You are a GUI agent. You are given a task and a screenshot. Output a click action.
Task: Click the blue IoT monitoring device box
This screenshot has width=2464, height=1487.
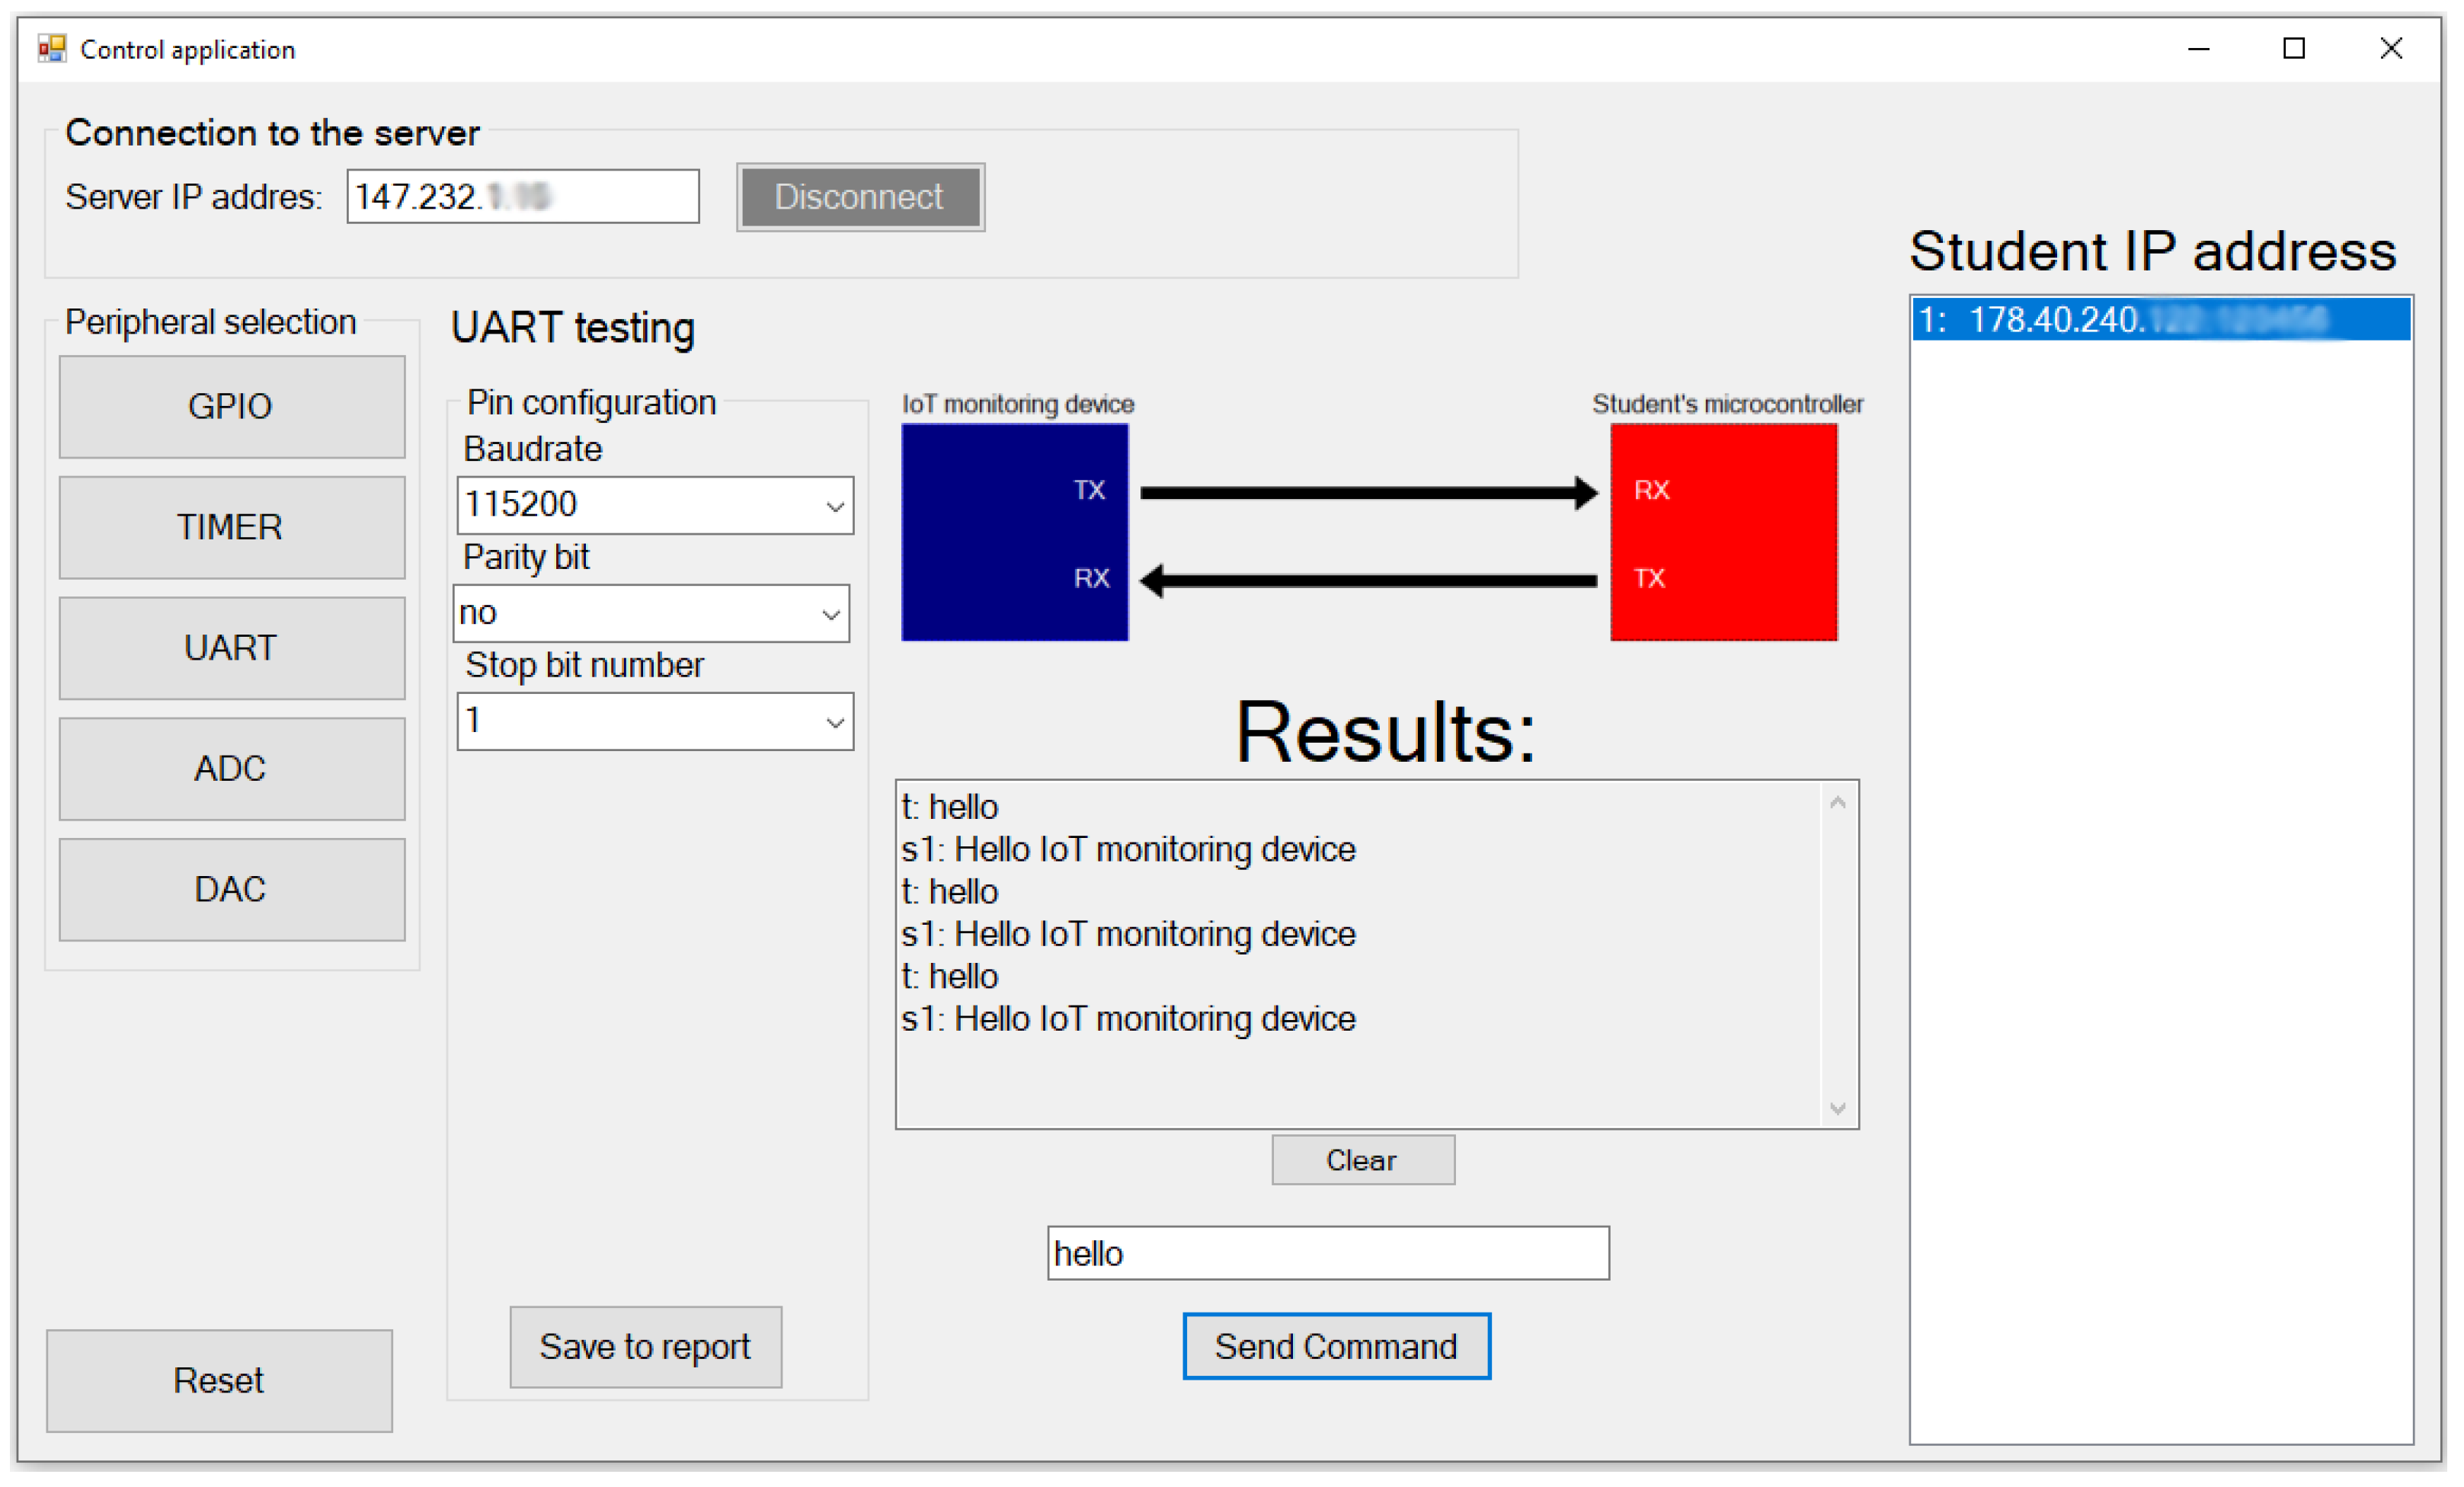tap(1013, 532)
